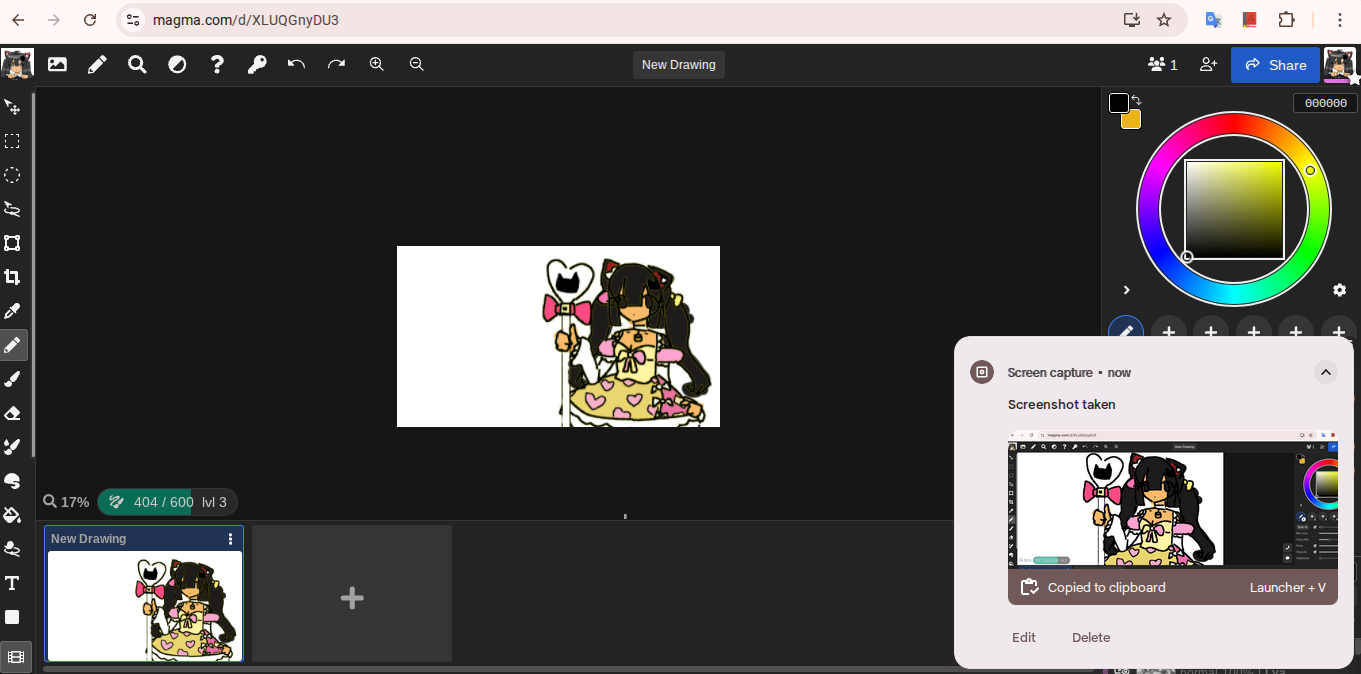Select the Eyedropper tool
Image resolution: width=1361 pixels, height=674 pixels.
(13, 311)
